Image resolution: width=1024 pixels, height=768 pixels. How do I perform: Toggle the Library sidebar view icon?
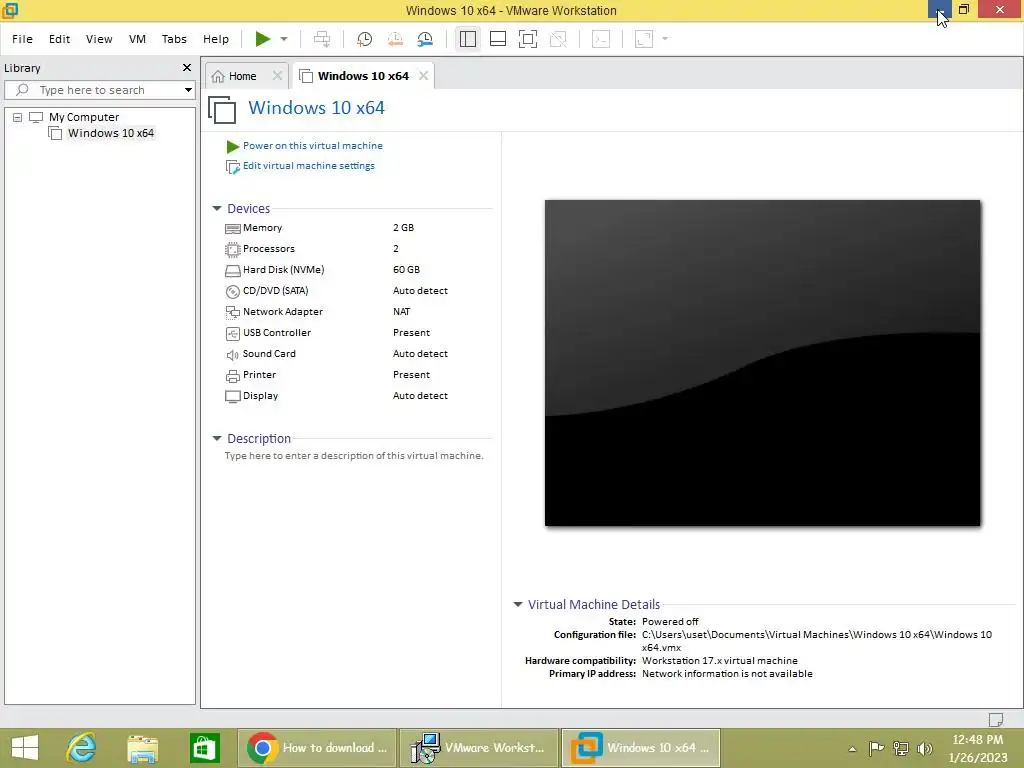[468, 39]
